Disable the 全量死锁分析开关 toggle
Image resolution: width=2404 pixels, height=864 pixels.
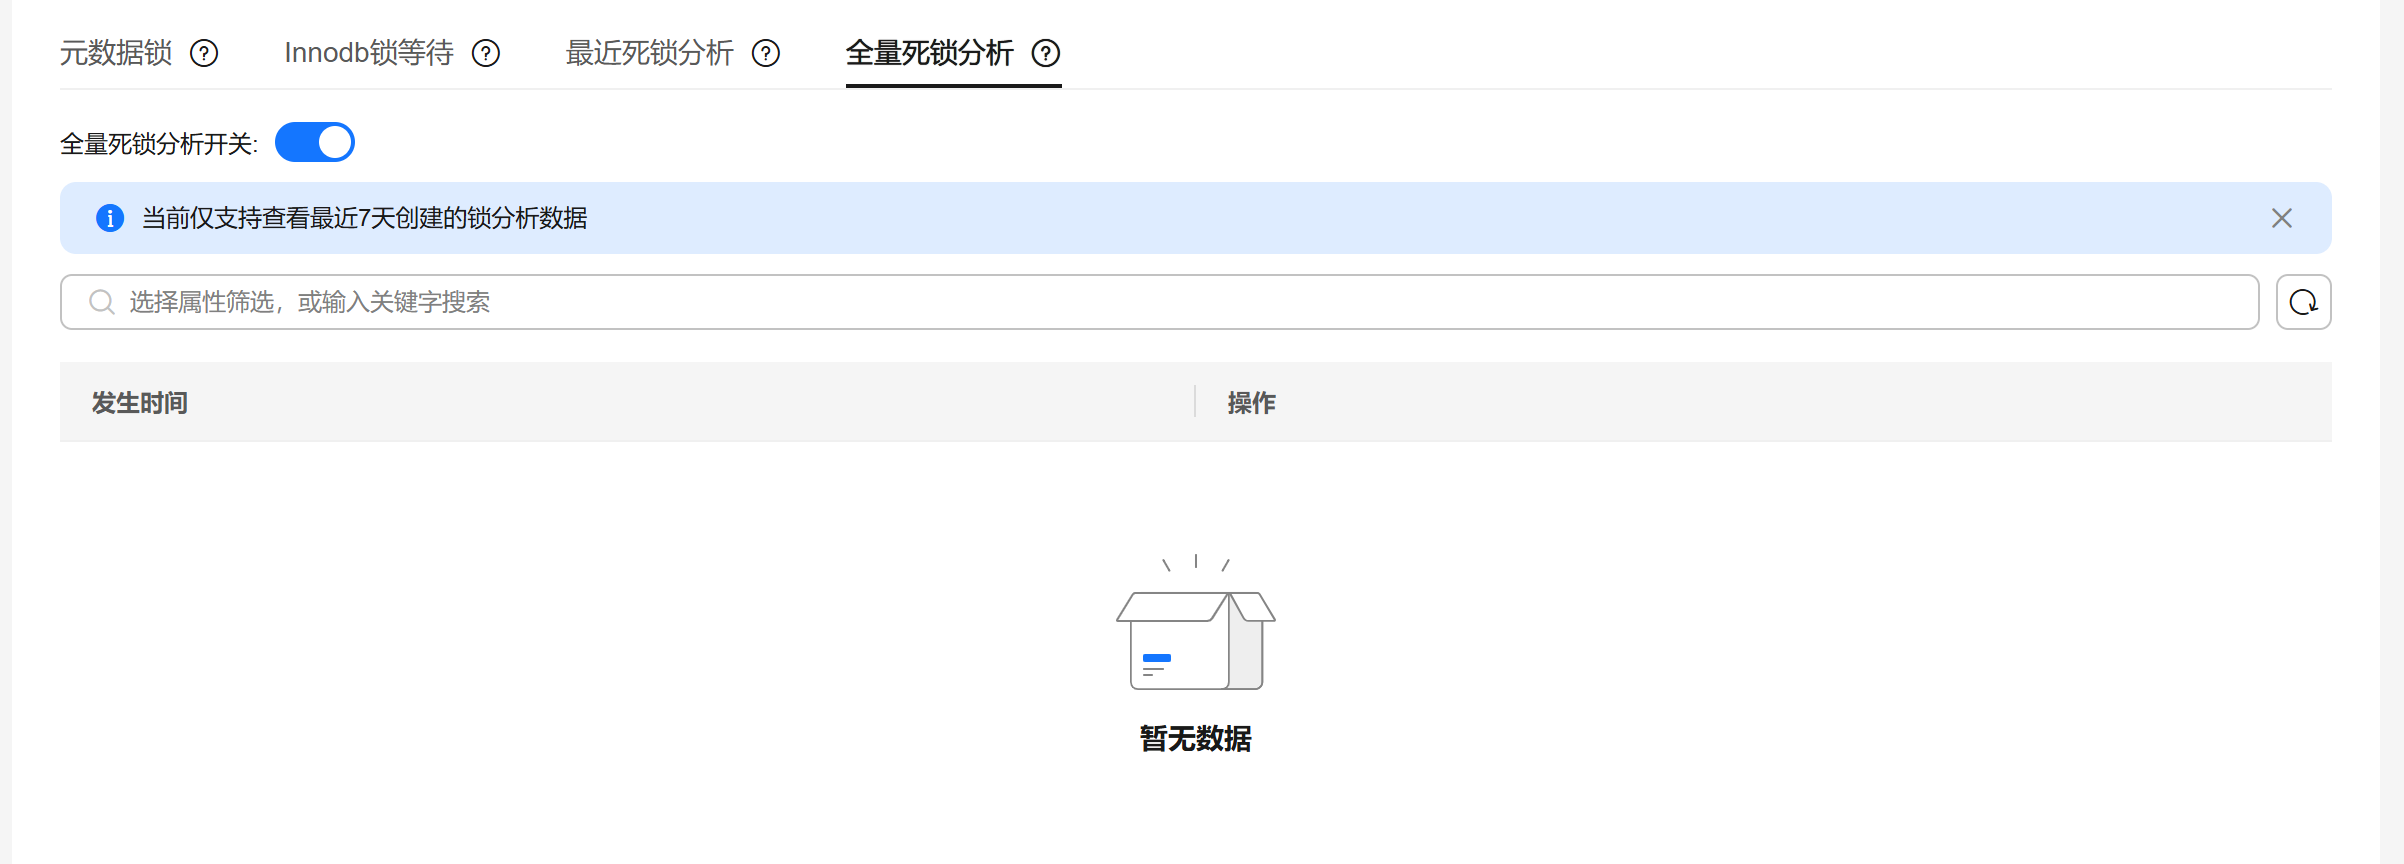pos(315,143)
